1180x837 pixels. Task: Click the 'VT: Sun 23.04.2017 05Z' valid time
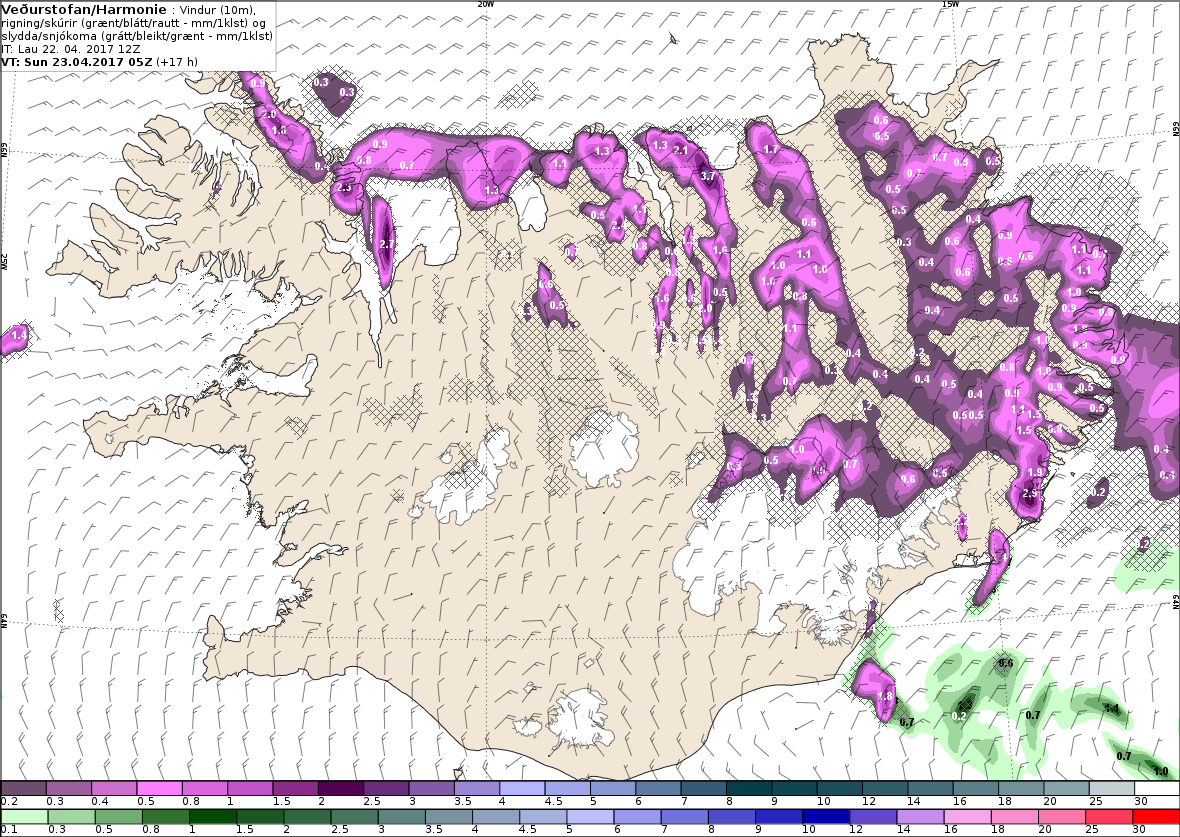pyautogui.click(x=78, y=62)
